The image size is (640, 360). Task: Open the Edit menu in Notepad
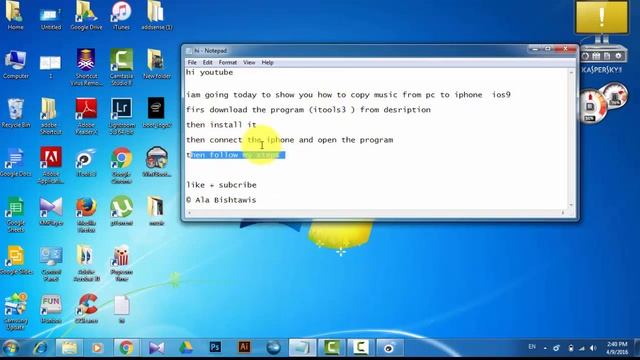[x=207, y=62]
